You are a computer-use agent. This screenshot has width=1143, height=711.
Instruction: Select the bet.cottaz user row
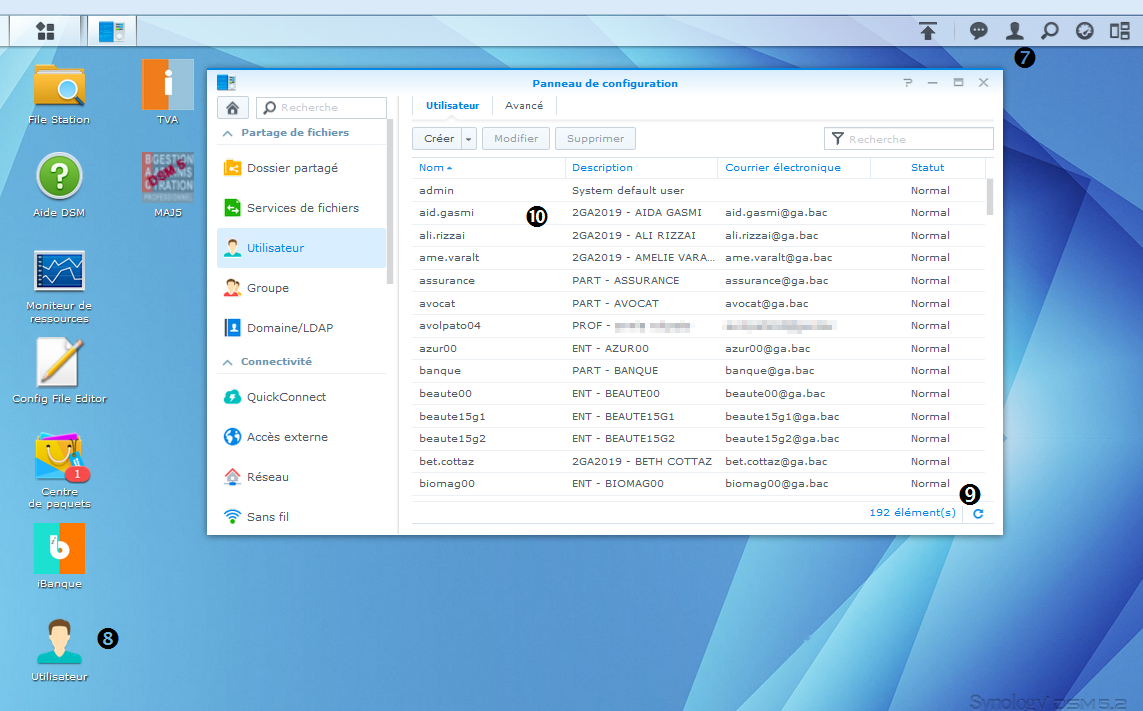coord(698,462)
